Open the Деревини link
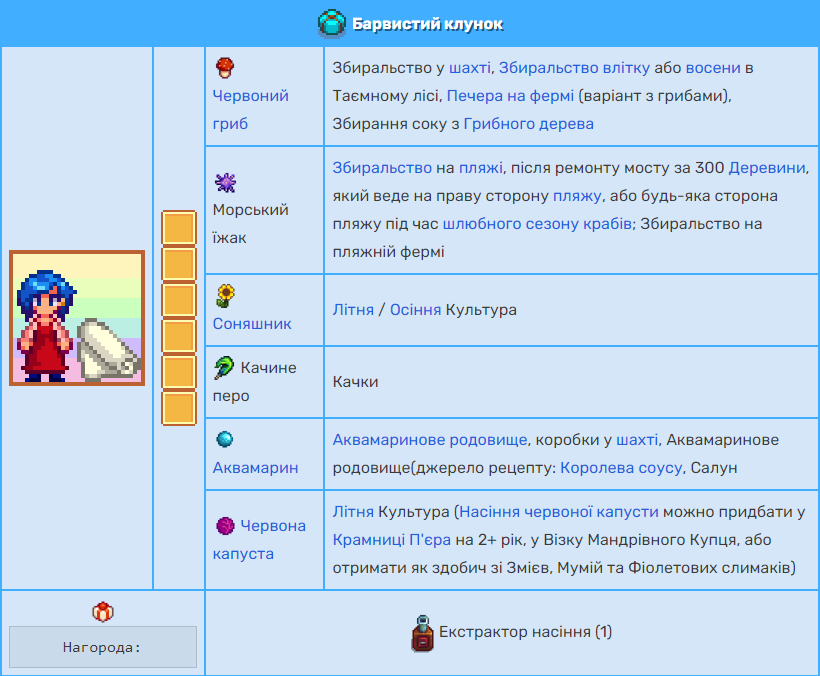This screenshot has height=676, width=820. [767, 168]
